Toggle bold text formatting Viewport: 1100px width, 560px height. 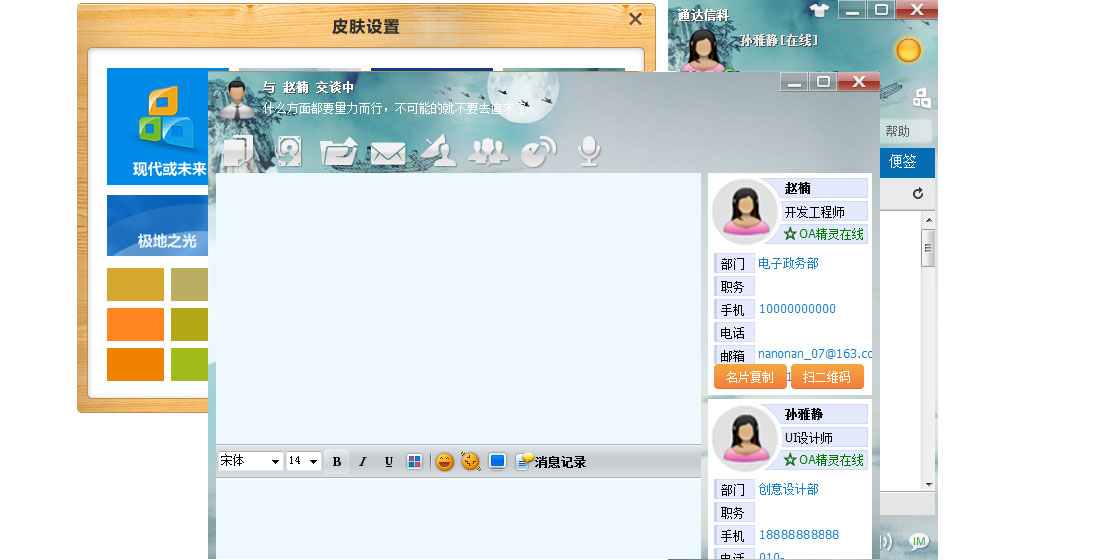pyautogui.click(x=337, y=462)
